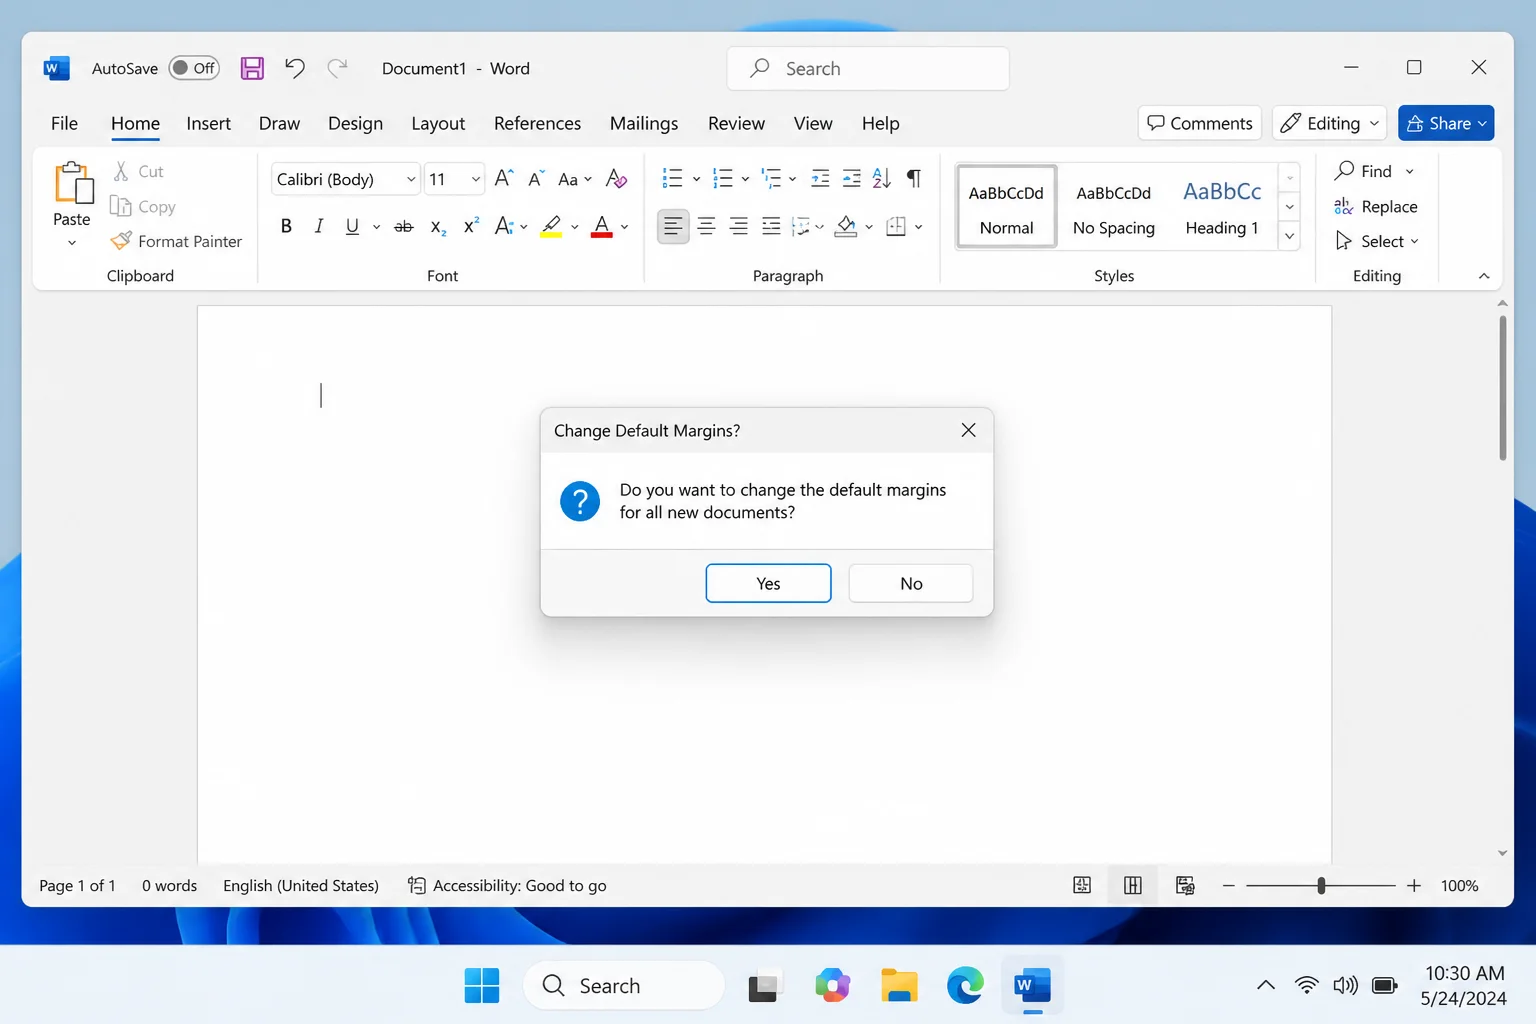Viewport: 1536px width, 1024px height.
Task: Switch to the Layout tab
Action: click(438, 123)
